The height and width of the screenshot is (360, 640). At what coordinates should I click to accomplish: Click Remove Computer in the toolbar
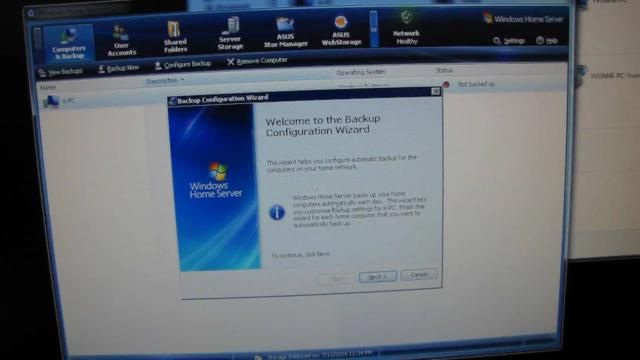pyautogui.click(x=257, y=61)
